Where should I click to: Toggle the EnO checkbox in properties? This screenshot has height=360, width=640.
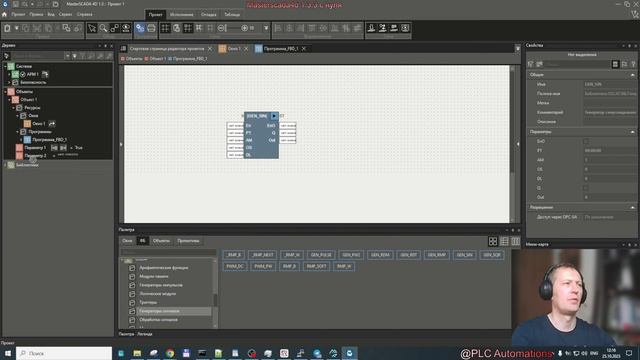586,141
